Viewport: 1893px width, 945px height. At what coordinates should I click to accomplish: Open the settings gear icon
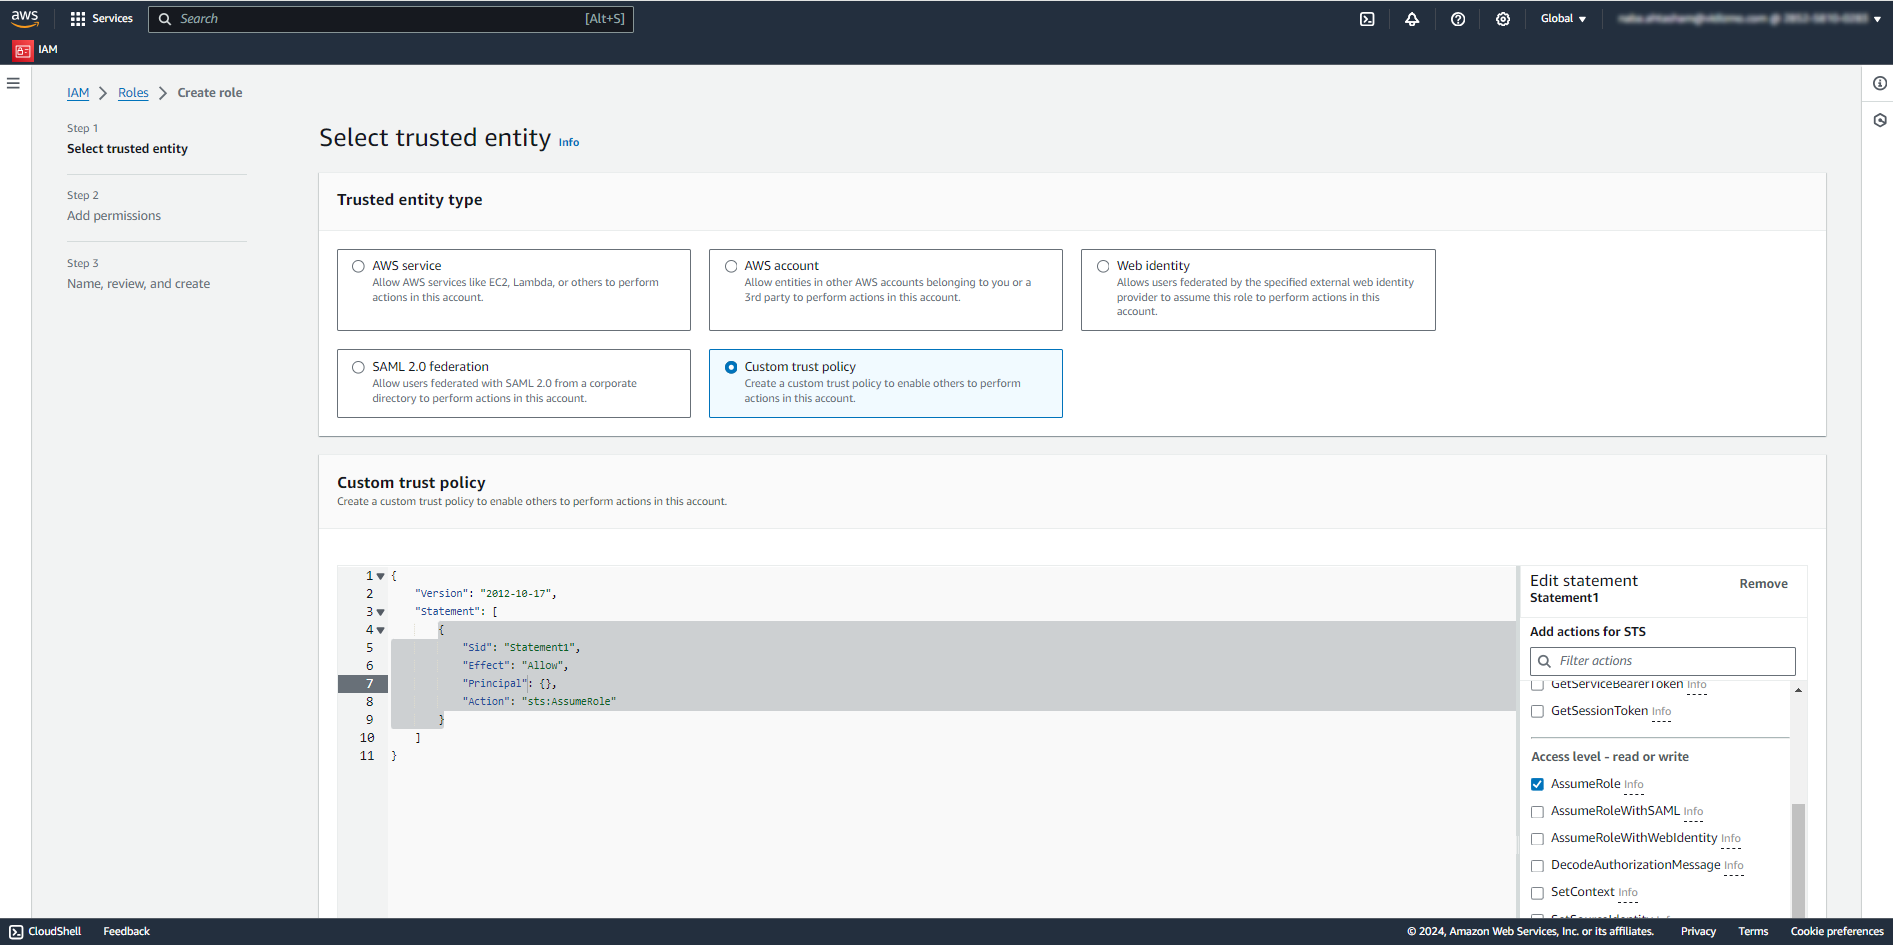pyautogui.click(x=1503, y=19)
